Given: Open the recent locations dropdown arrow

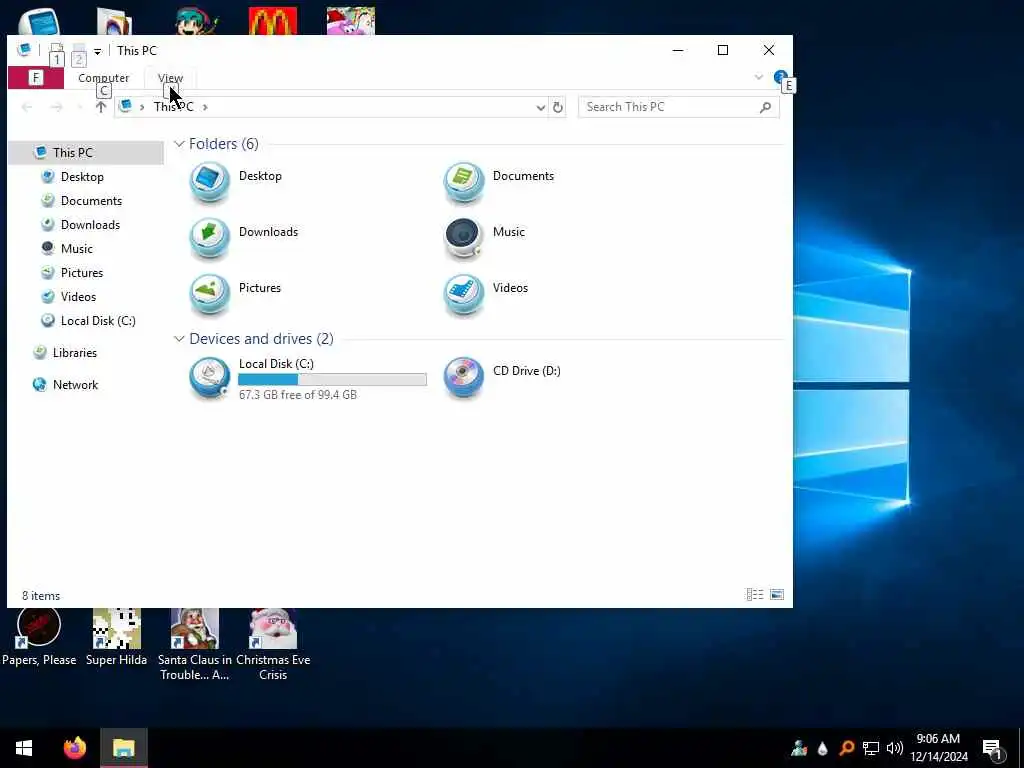Looking at the screenshot, I should 80,107.
